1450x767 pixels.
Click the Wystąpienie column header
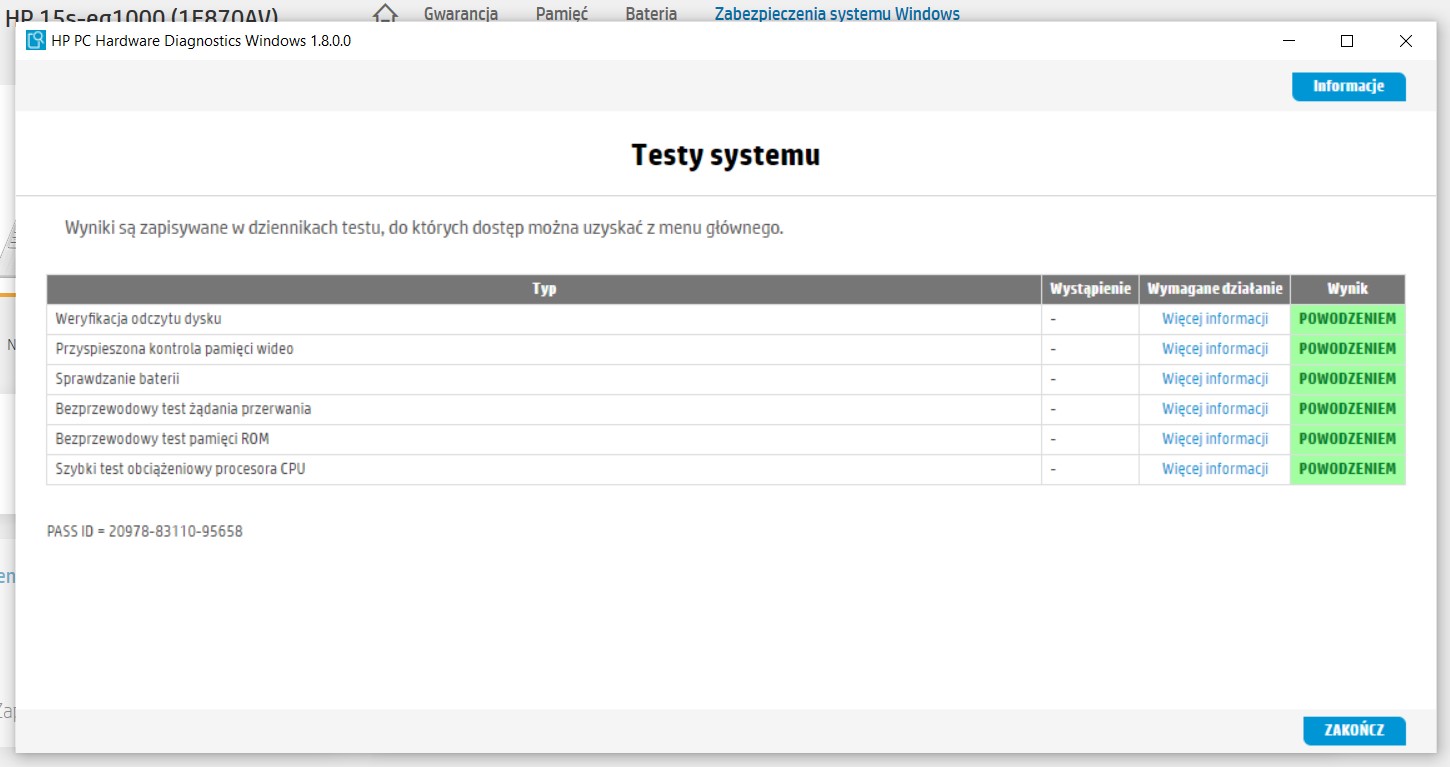(1089, 288)
